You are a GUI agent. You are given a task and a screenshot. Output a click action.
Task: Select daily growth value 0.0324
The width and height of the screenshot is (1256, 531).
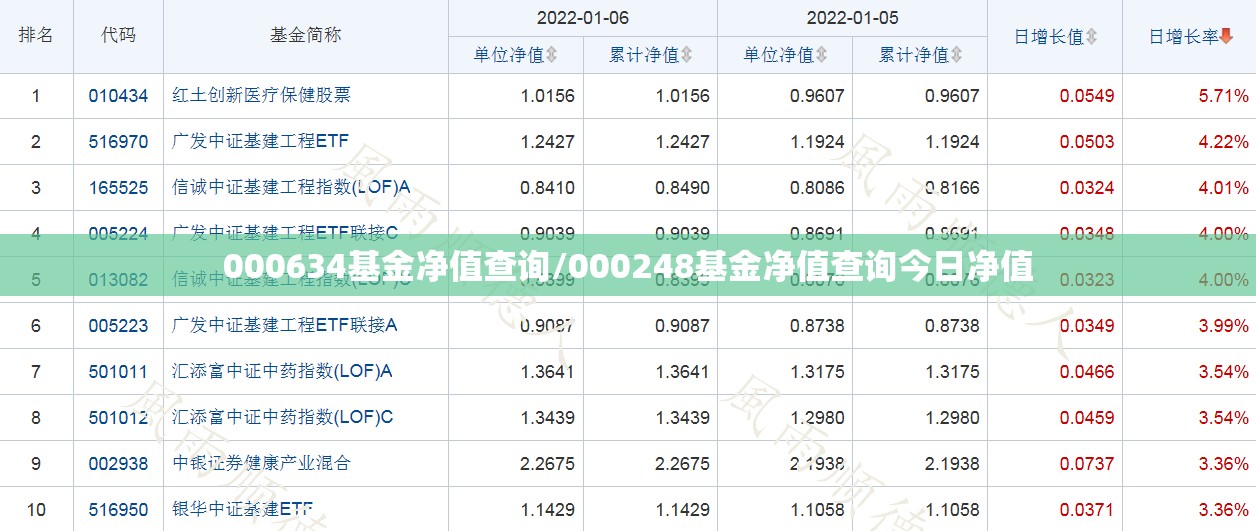point(1087,188)
